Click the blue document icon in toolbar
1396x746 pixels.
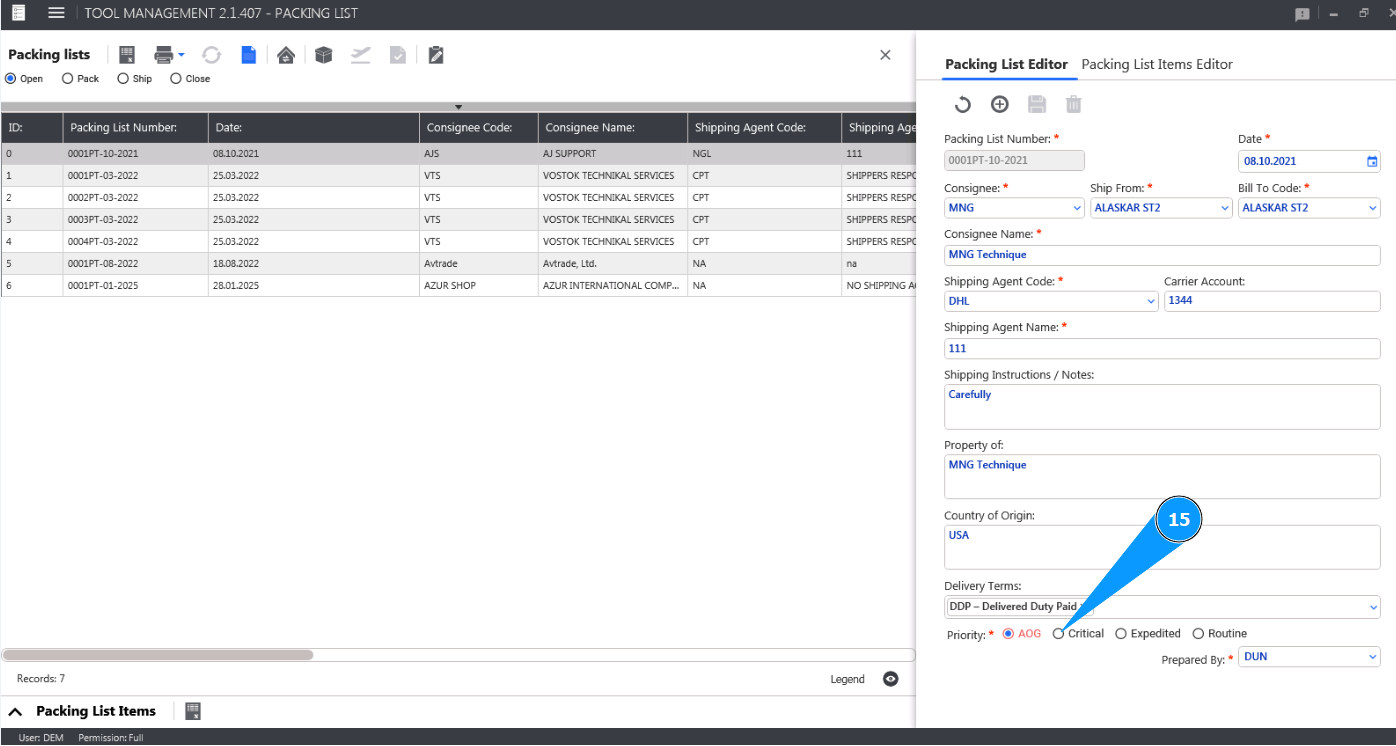[248, 55]
